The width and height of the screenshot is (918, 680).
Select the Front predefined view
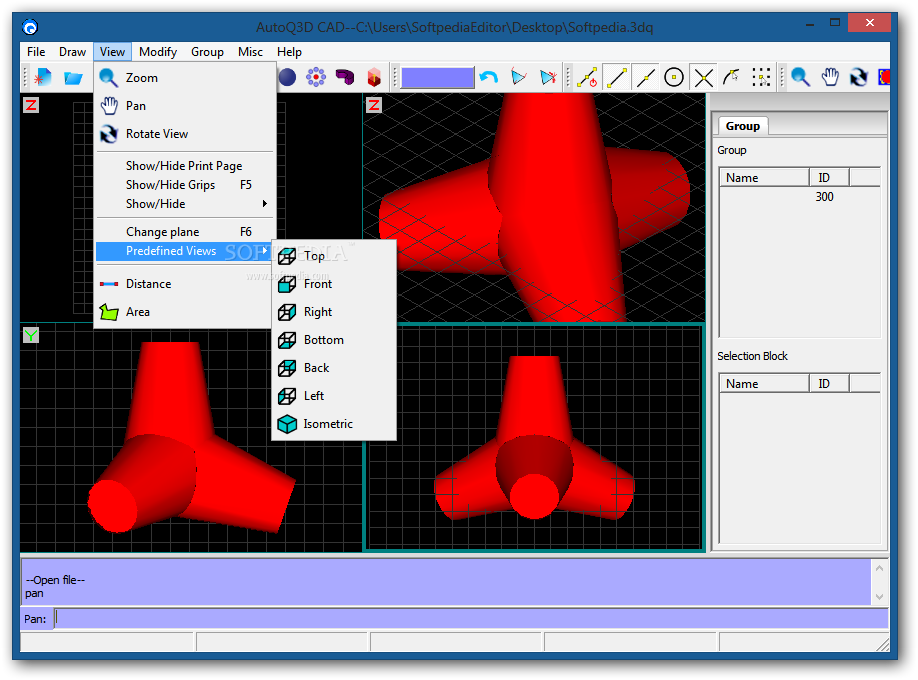click(334, 284)
